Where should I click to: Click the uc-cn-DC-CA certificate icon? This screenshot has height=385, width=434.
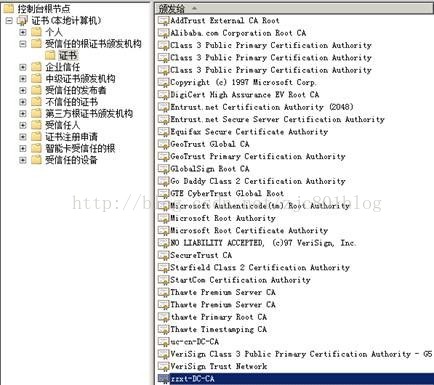163,341
